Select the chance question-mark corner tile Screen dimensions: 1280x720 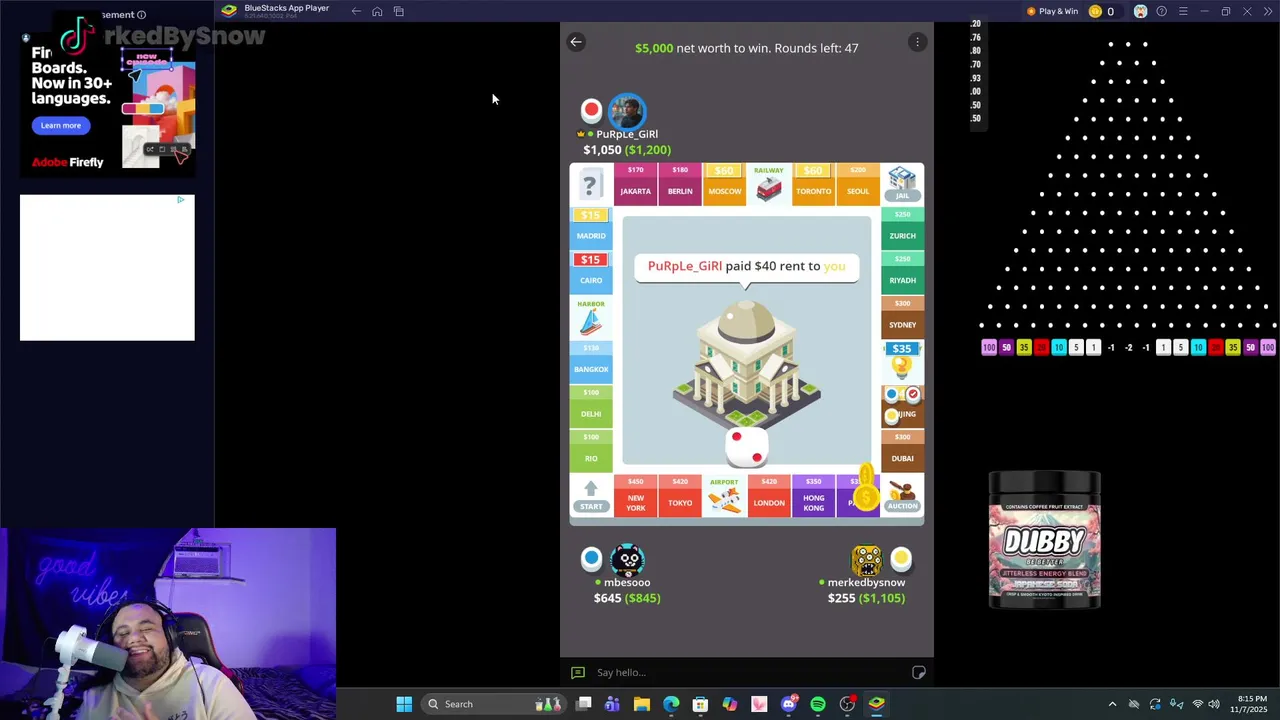(590, 185)
